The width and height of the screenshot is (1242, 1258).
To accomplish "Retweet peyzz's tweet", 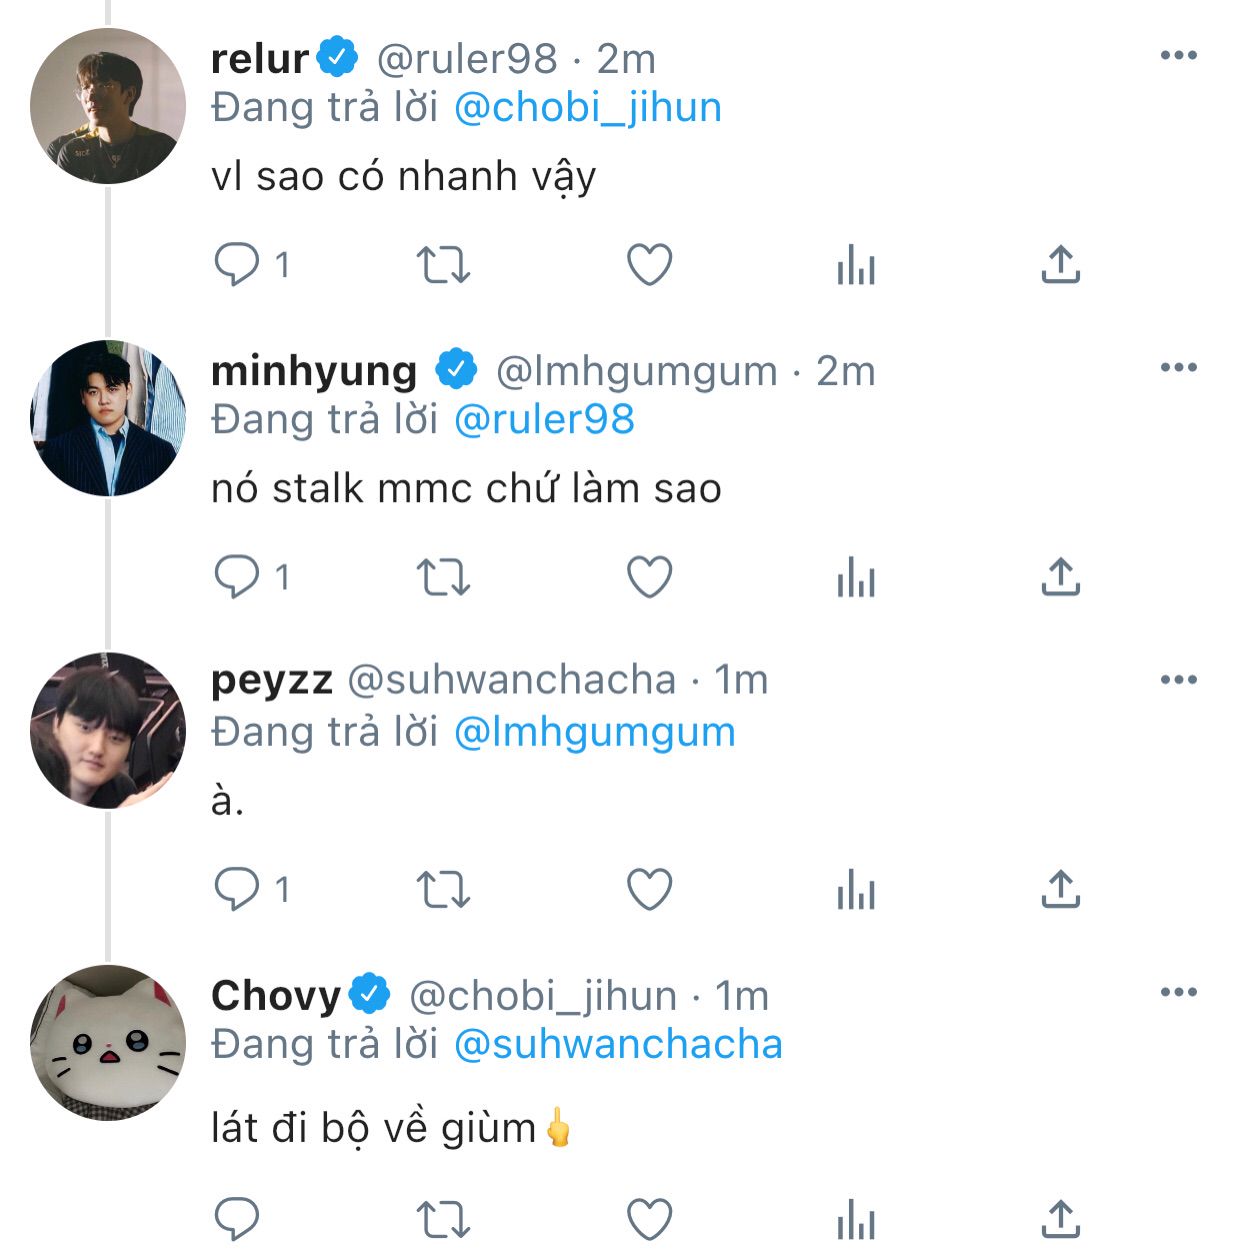I will click(443, 889).
